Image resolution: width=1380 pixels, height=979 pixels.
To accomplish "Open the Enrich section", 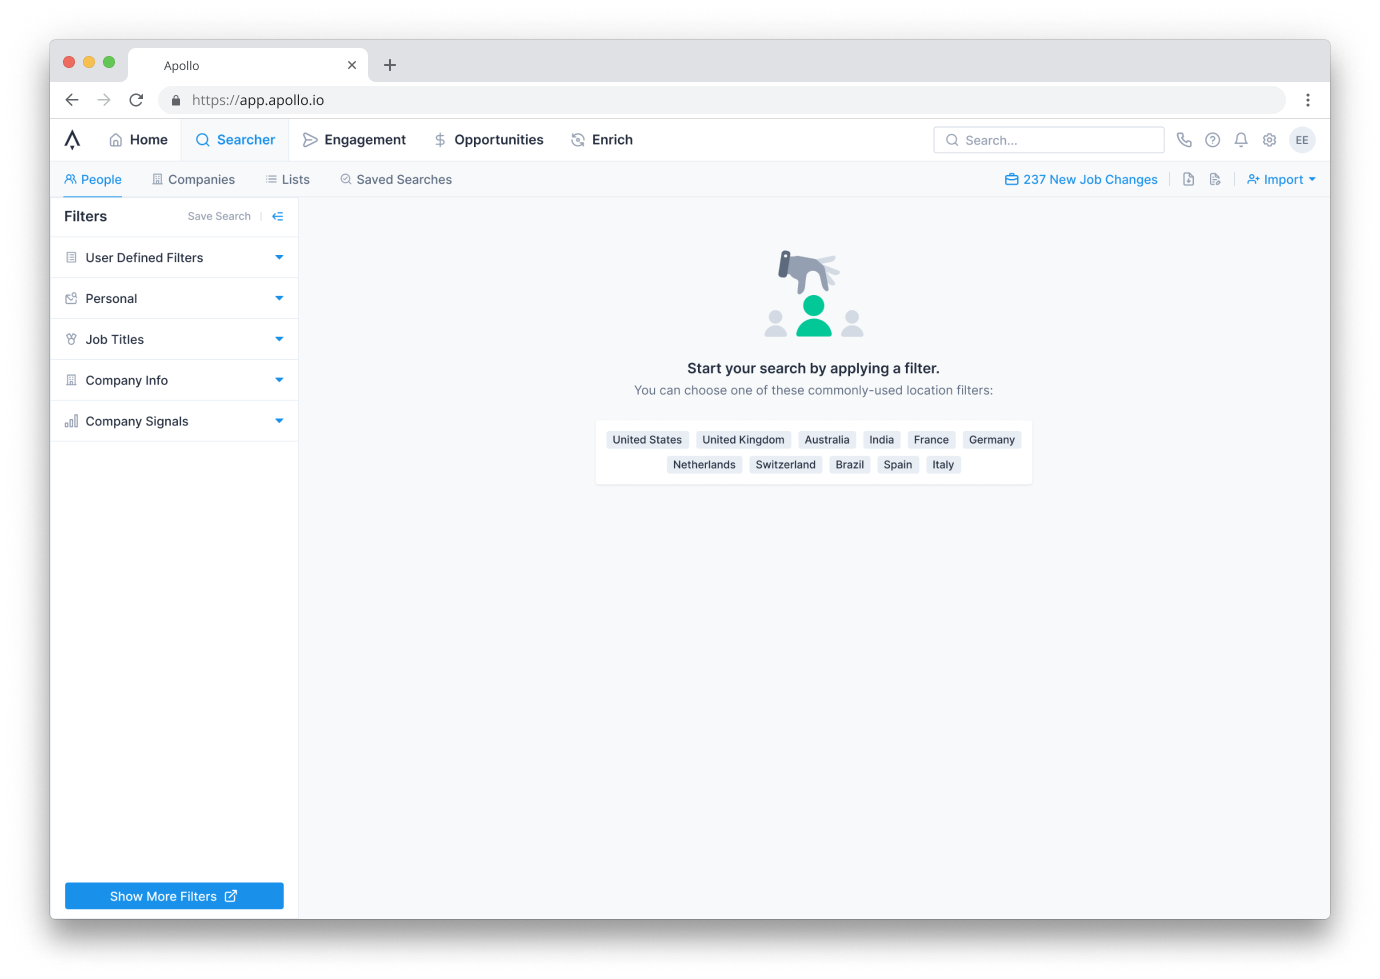I will tap(602, 140).
